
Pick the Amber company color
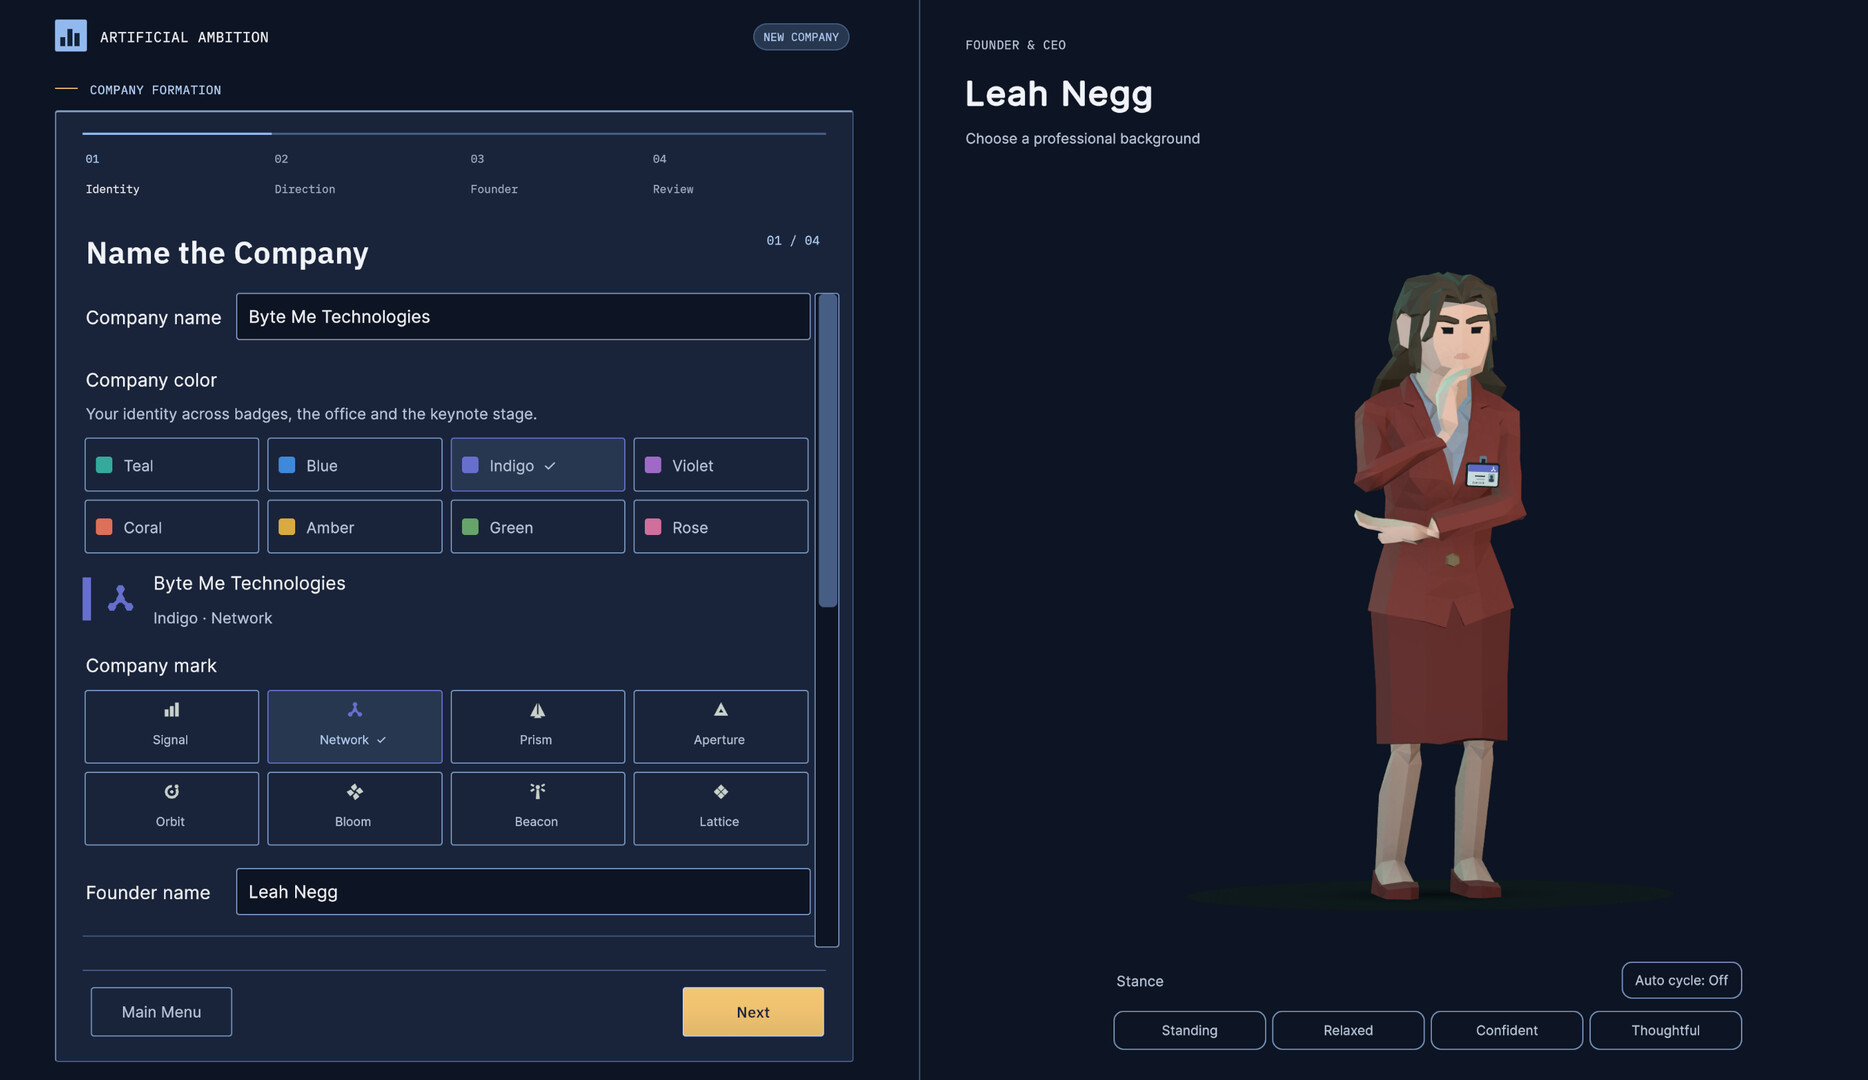point(355,527)
